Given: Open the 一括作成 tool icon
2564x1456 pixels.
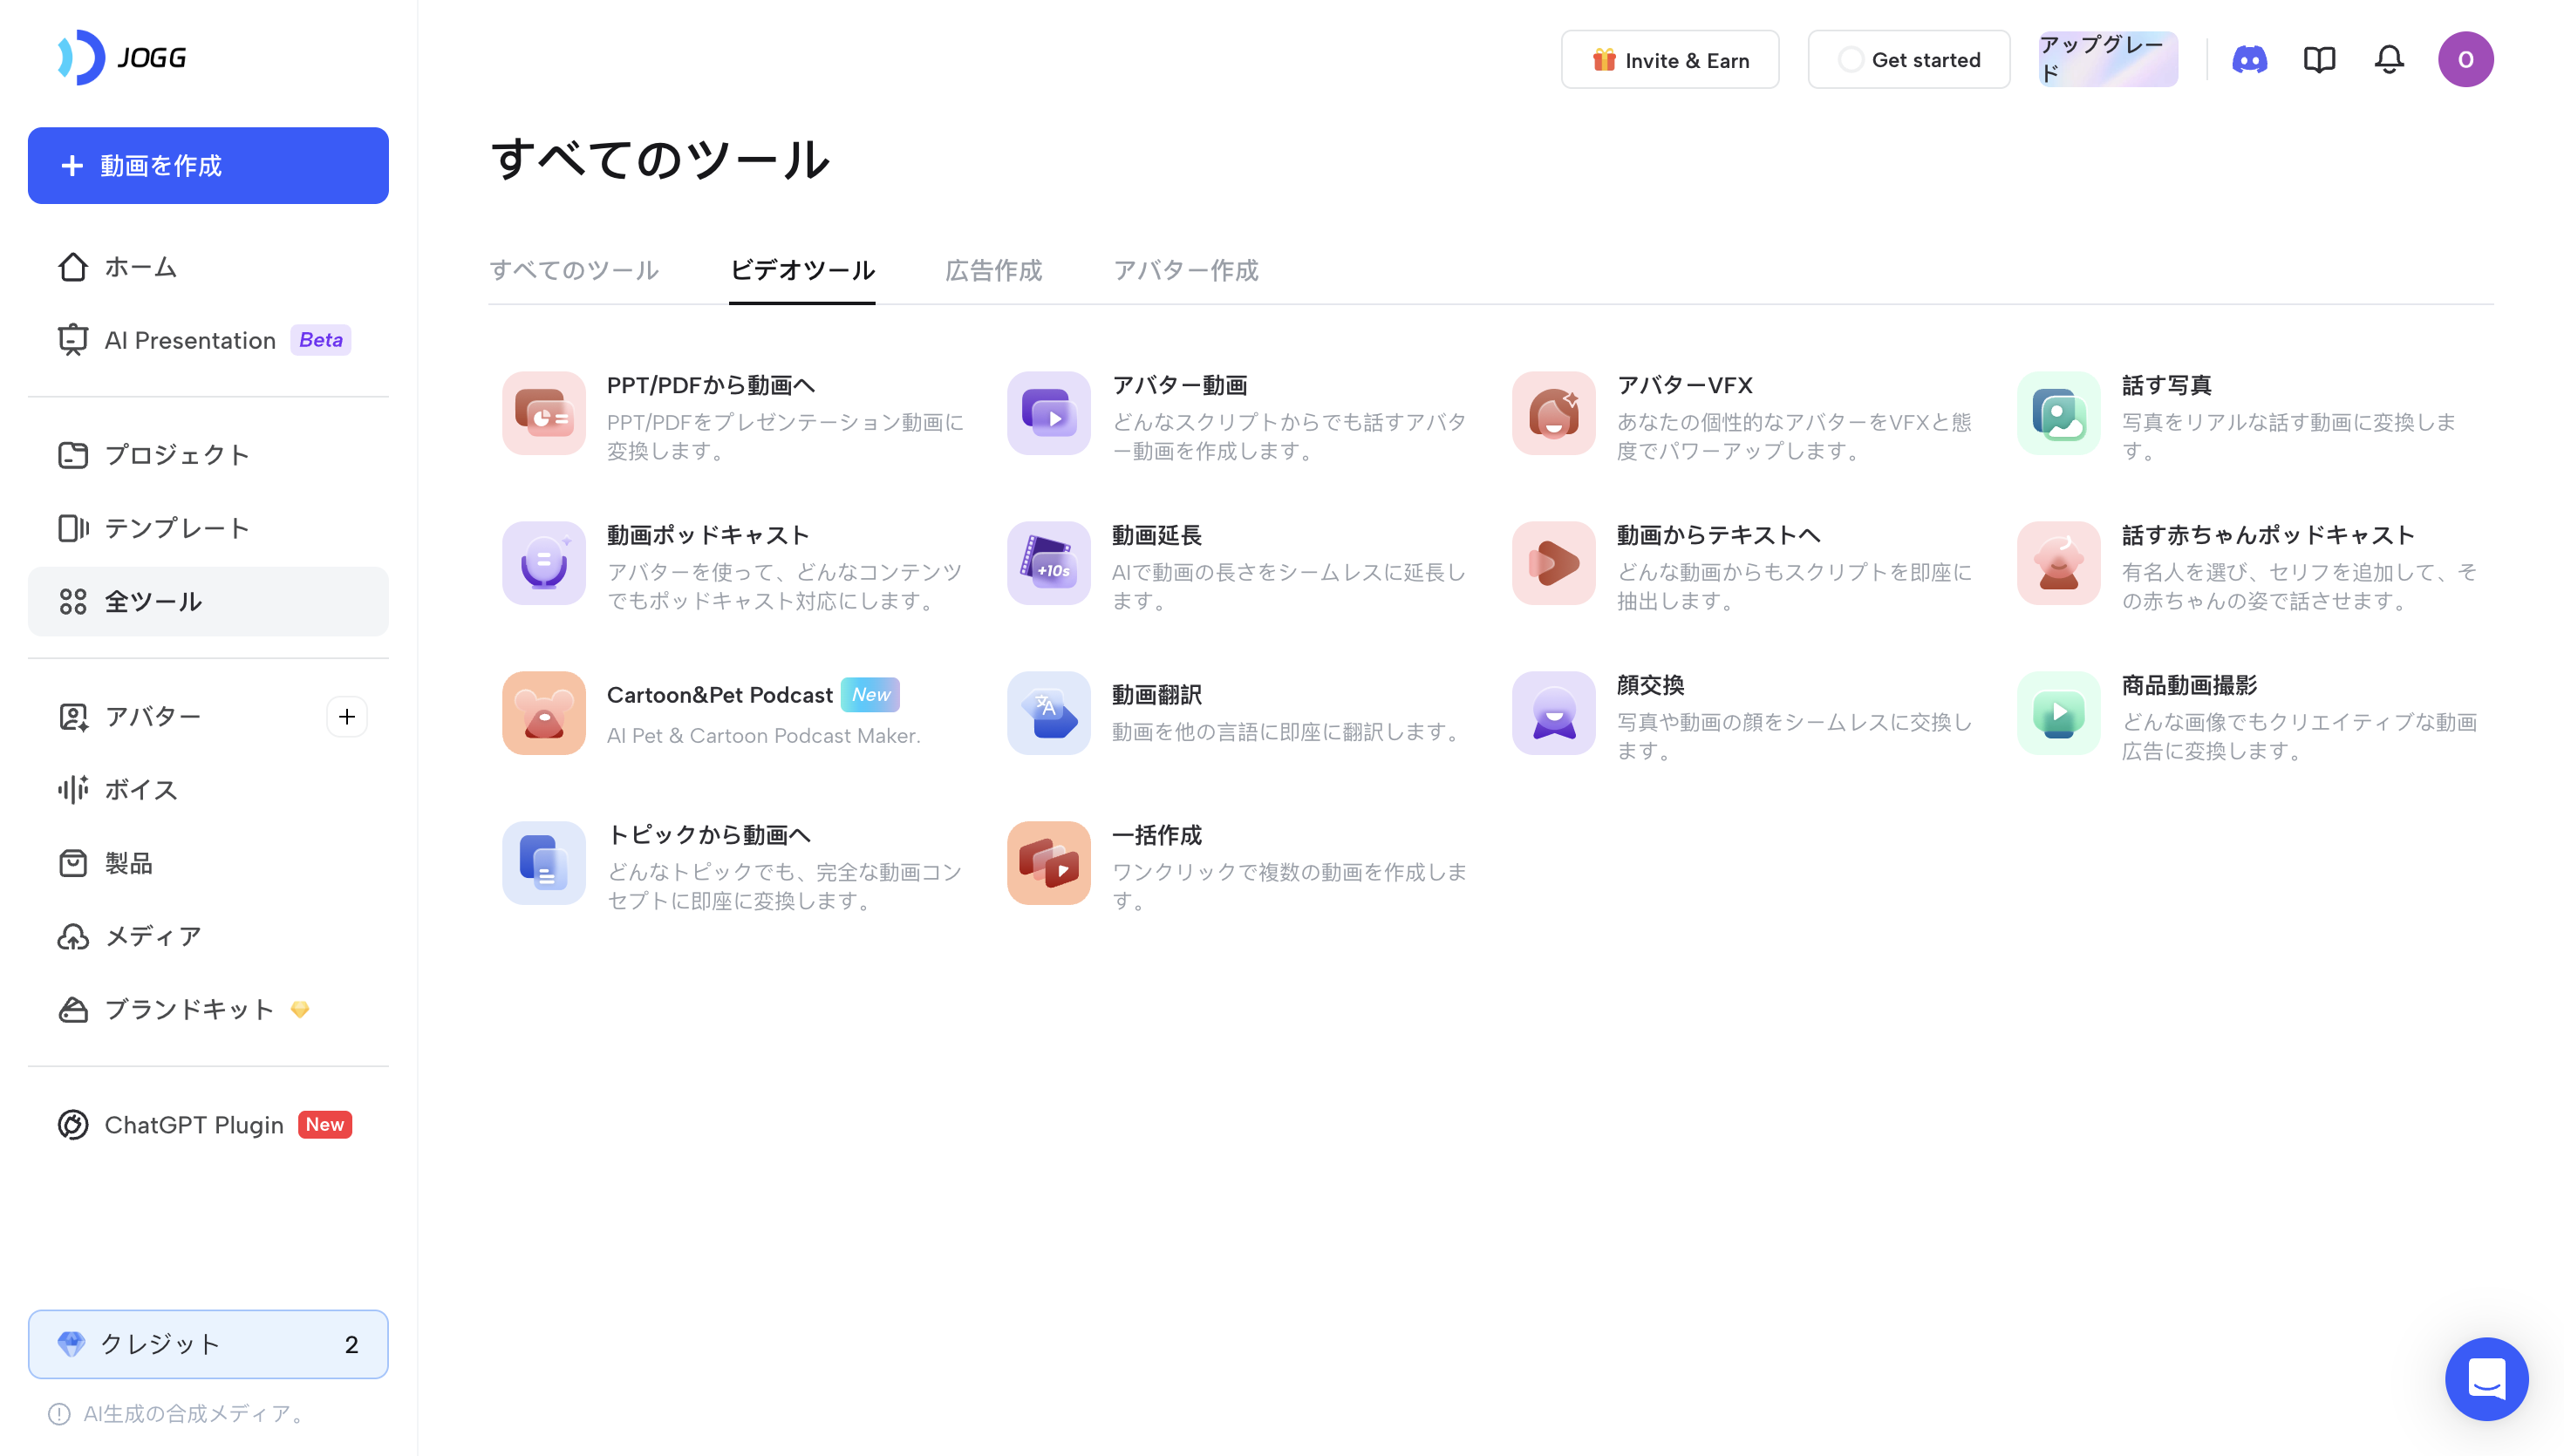Looking at the screenshot, I should click(x=1048, y=863).
